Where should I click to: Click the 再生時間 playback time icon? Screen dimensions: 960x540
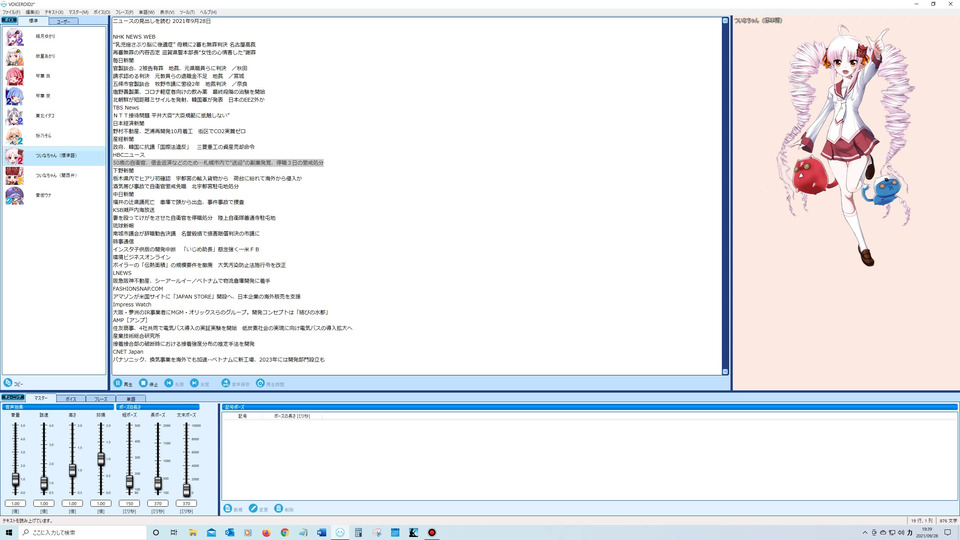(x=260, y=383)
